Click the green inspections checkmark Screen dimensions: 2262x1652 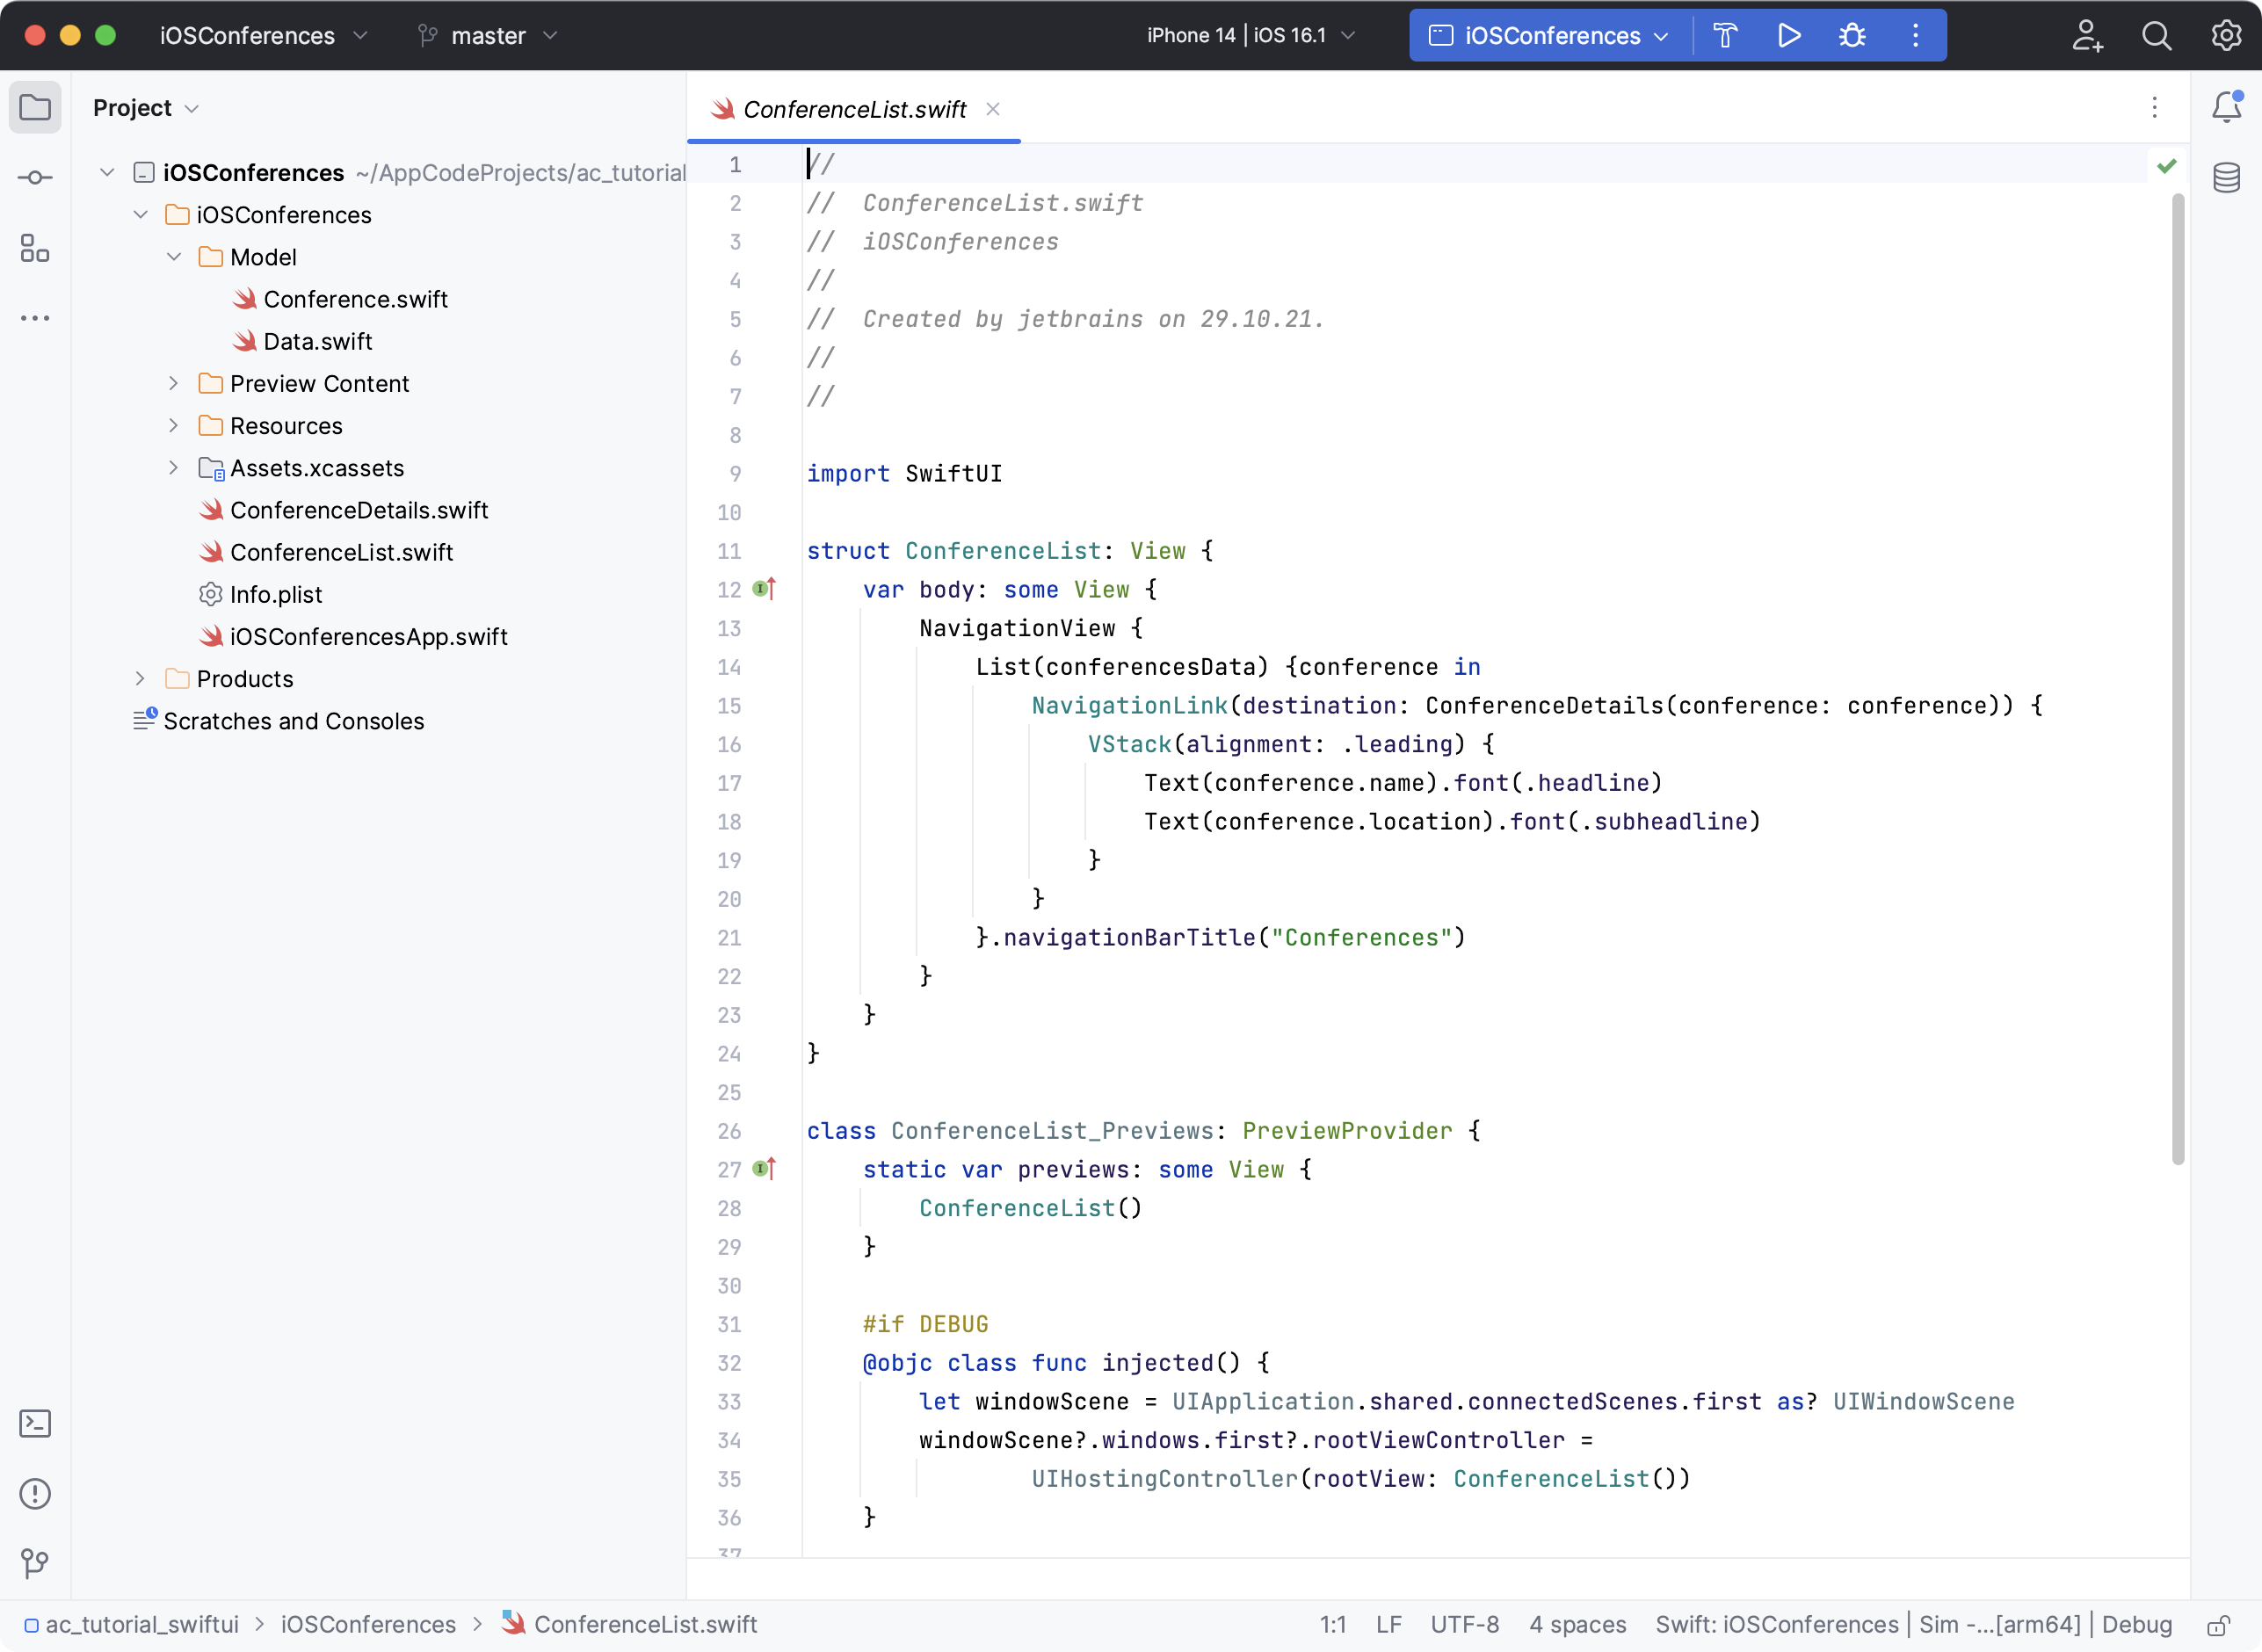(2167, 166)
